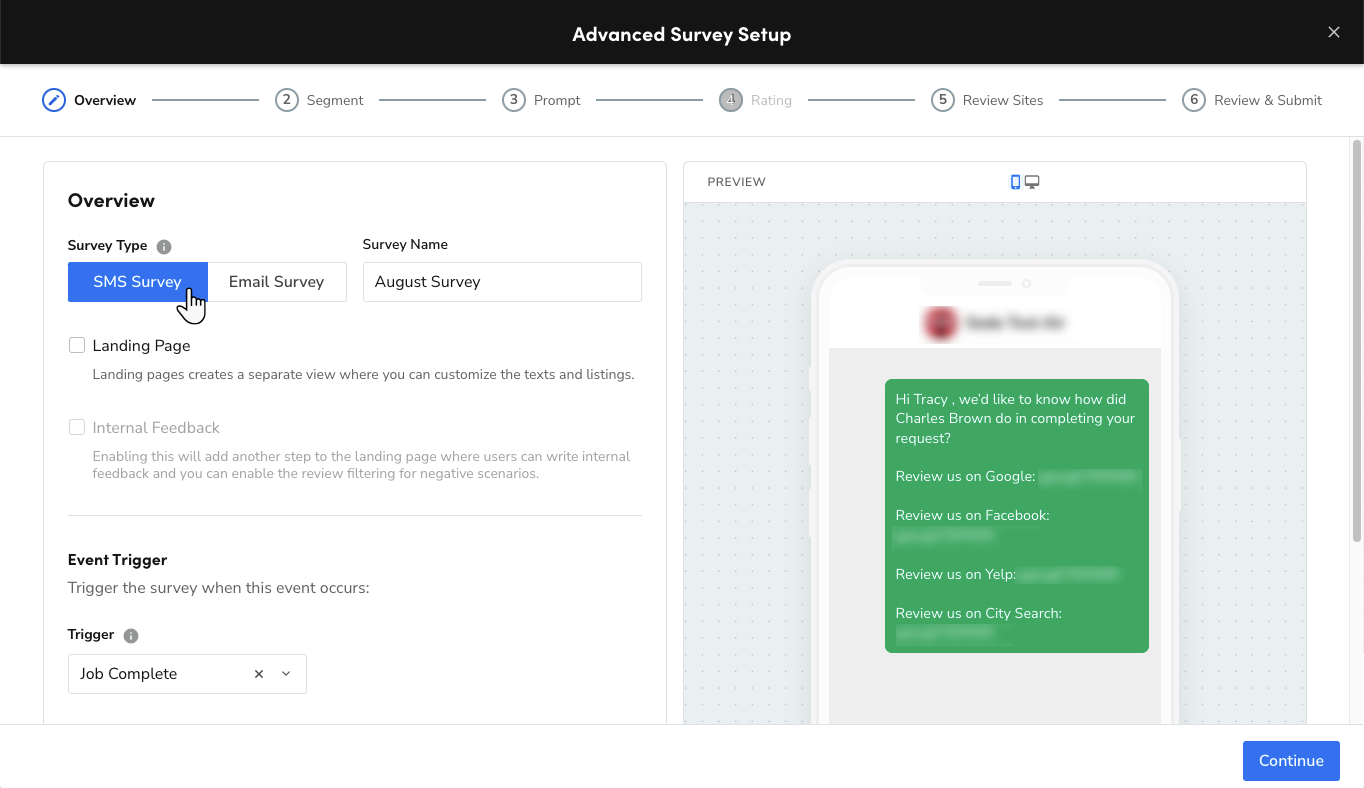
Task: Click the dialog's vertical scrollbar
Action: tap(1357, 340)
